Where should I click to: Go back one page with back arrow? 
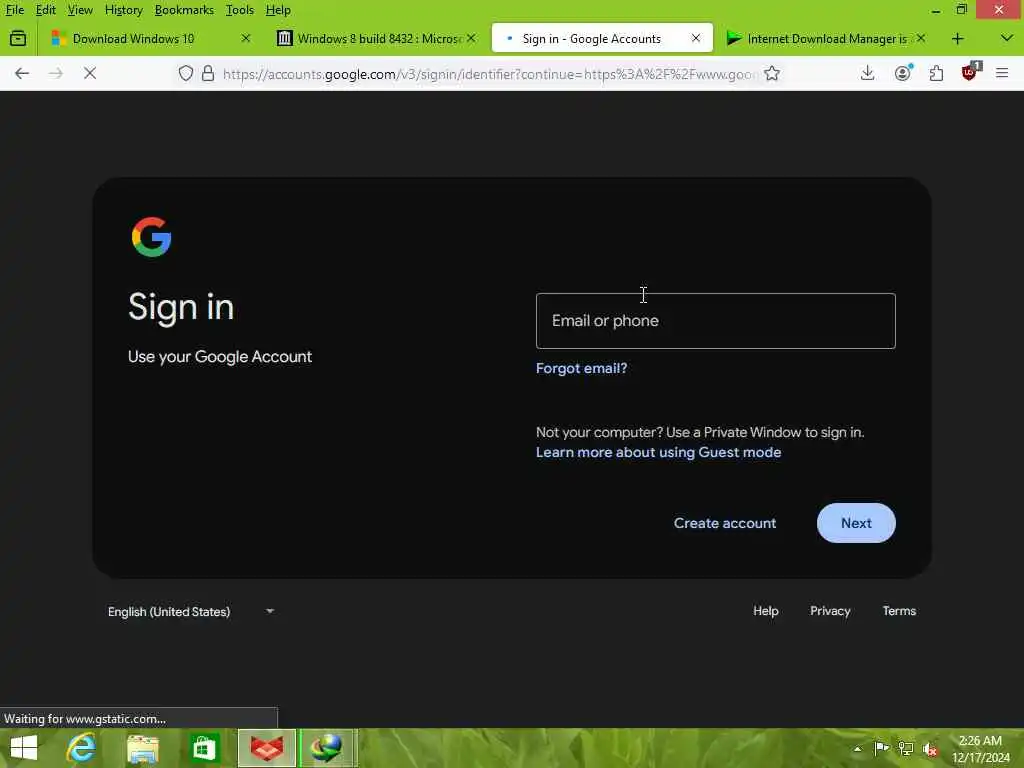pyautogui.click(x=22, y=73)
